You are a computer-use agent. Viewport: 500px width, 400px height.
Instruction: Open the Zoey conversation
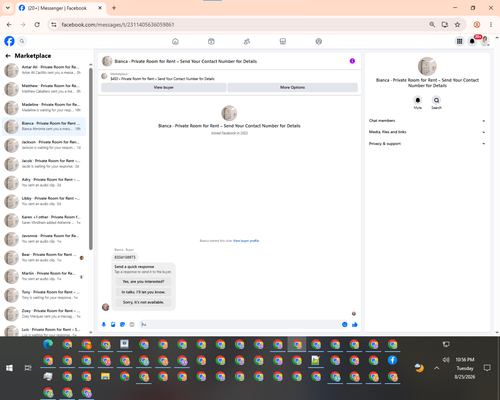45,314
